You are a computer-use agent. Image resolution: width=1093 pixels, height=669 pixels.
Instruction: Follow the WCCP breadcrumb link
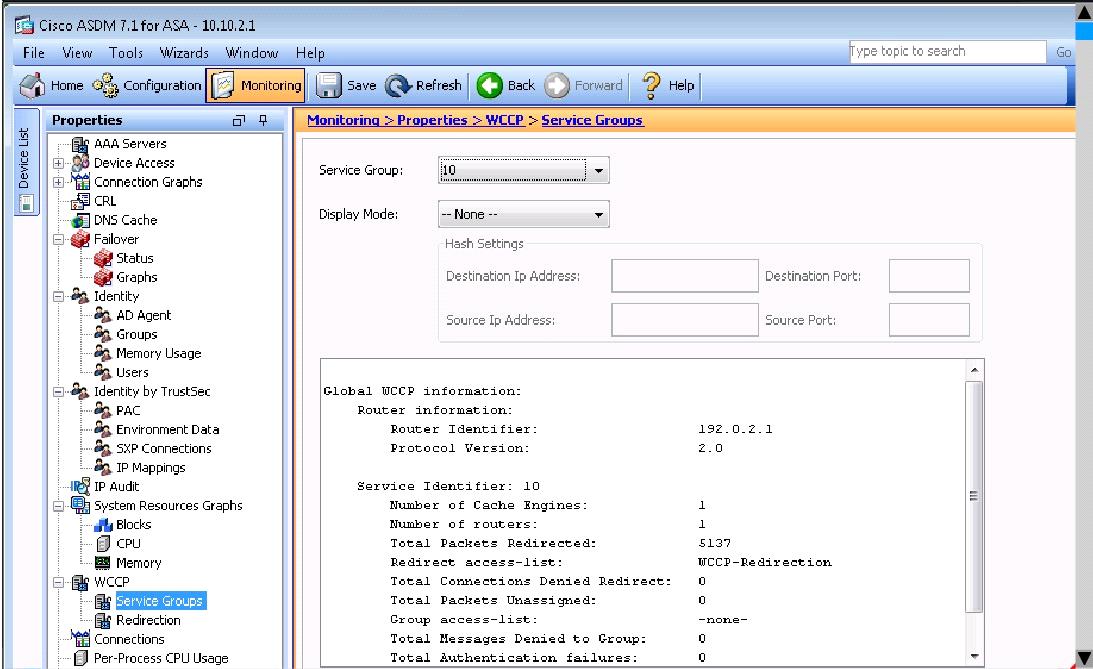tap(505, 120)
